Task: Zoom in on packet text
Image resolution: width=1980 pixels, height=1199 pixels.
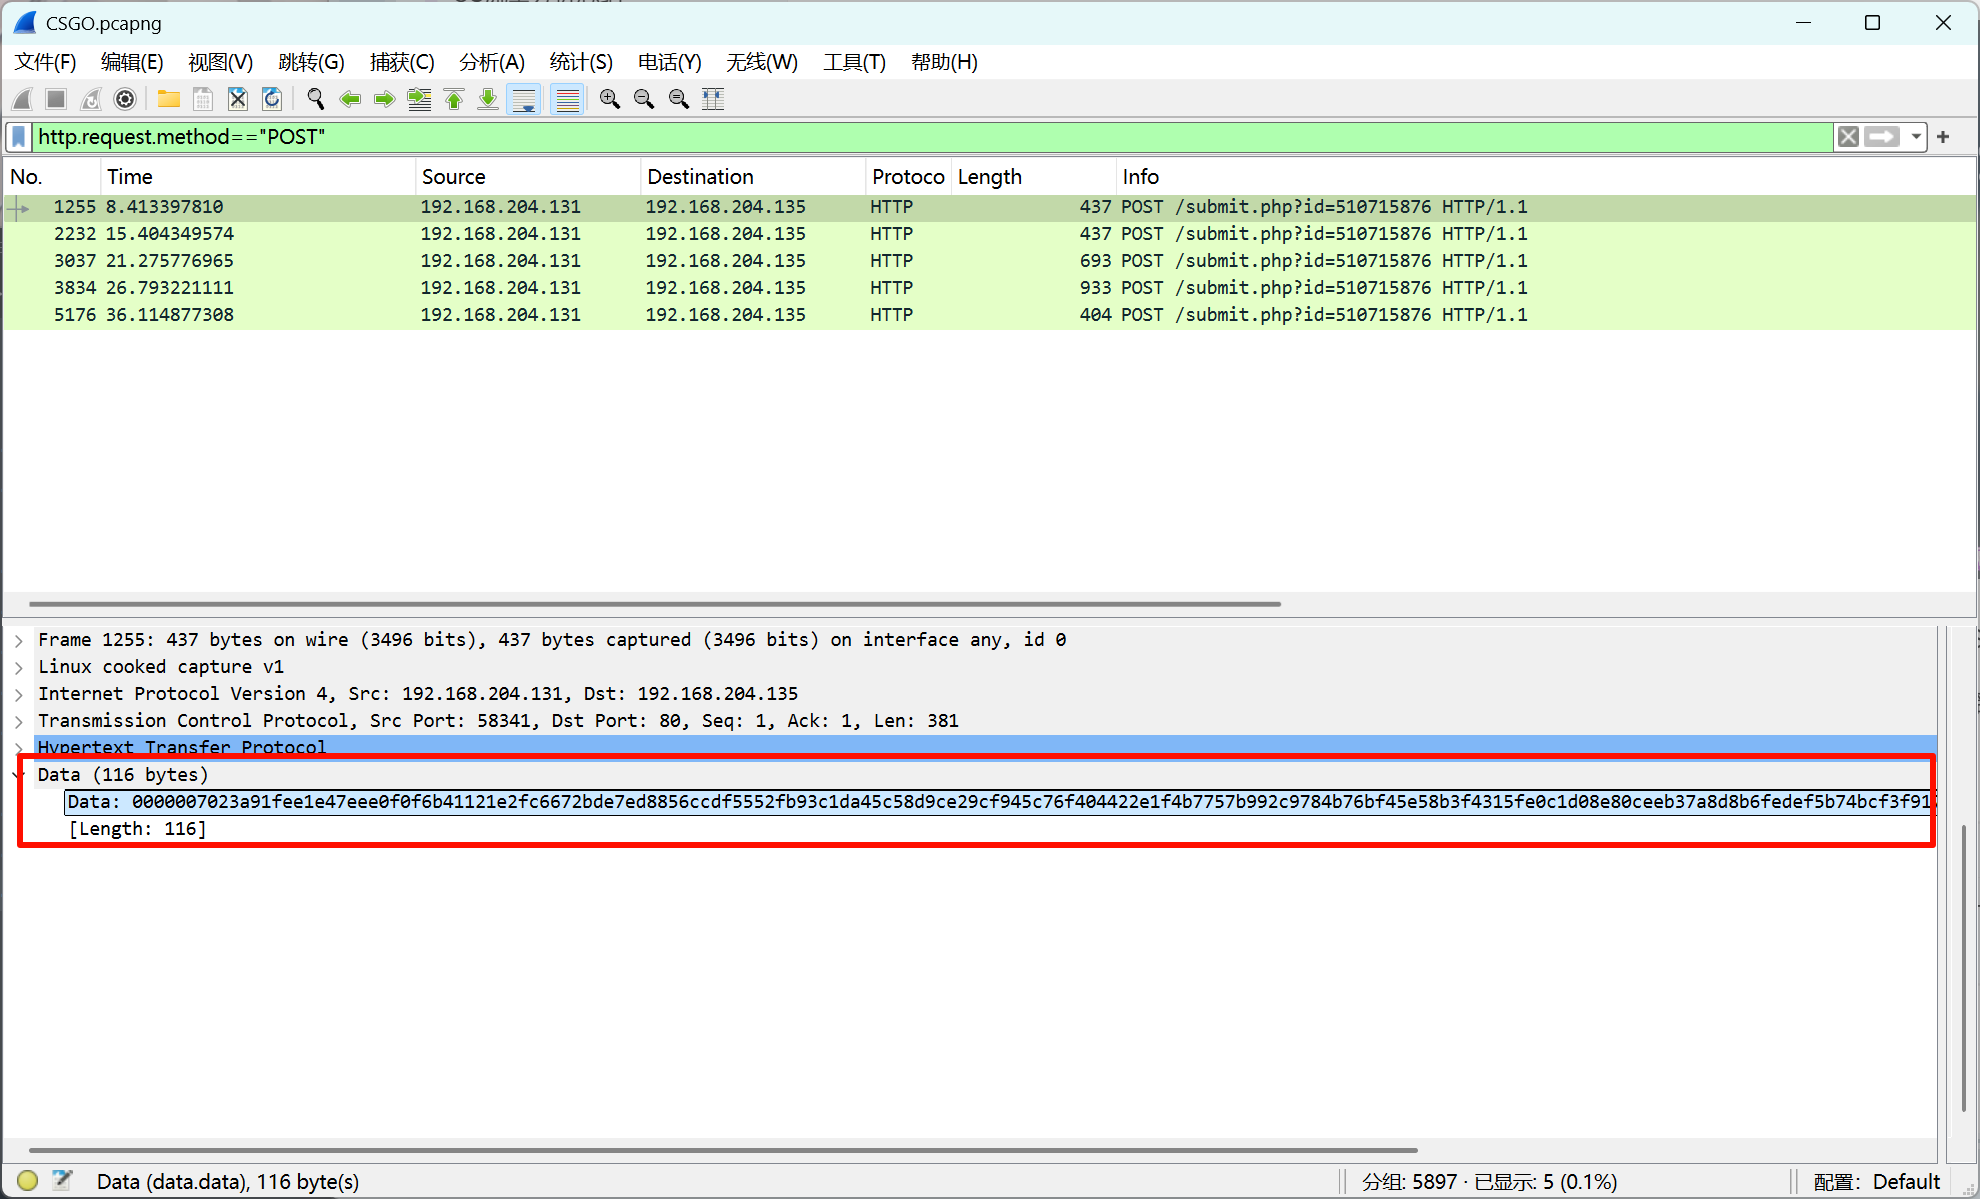Action: coord(609,99)
